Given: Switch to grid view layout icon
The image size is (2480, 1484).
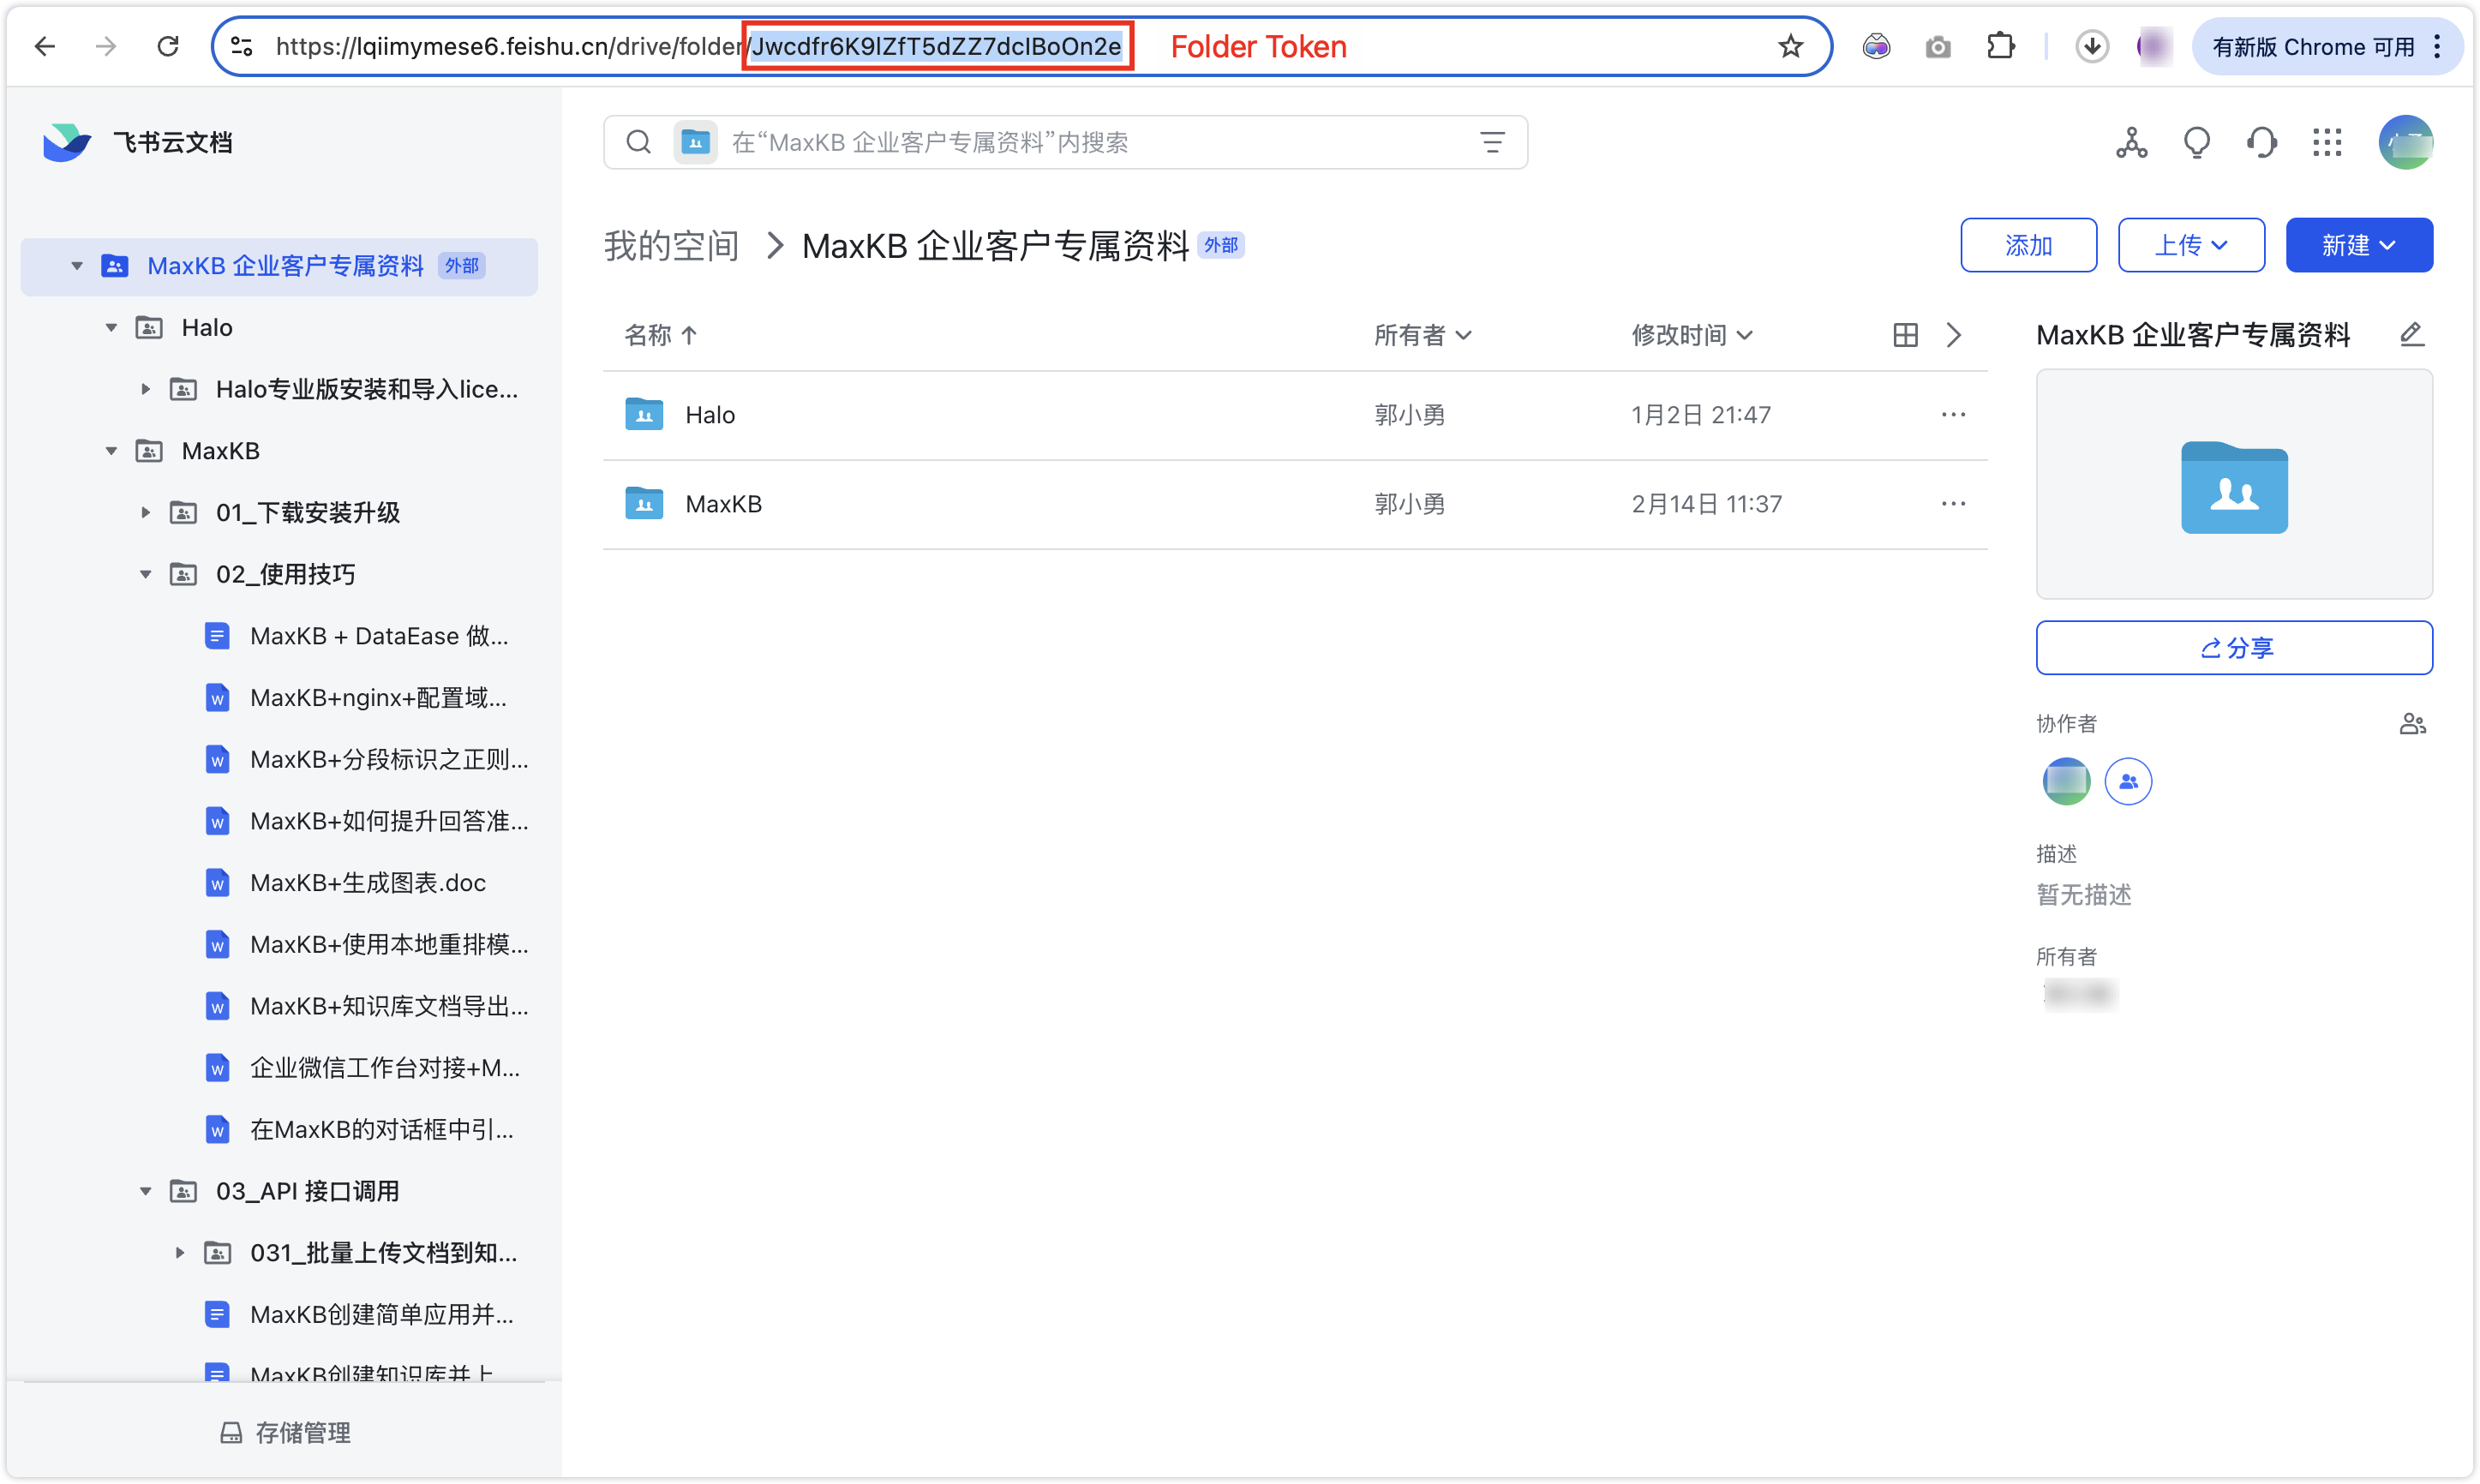Looking at the screenshot, I should pyautogui.click(x=1905, y=335).
